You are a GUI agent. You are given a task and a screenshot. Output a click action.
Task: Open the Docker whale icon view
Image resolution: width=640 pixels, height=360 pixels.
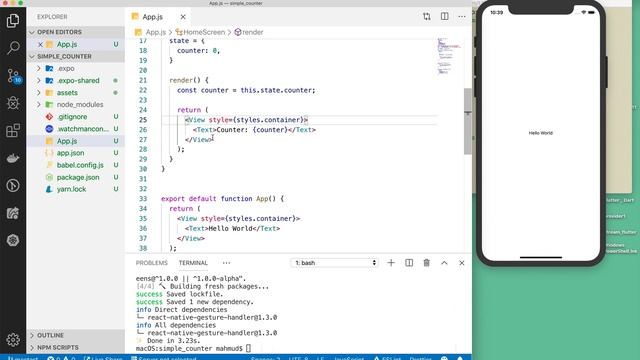[13, 158]
